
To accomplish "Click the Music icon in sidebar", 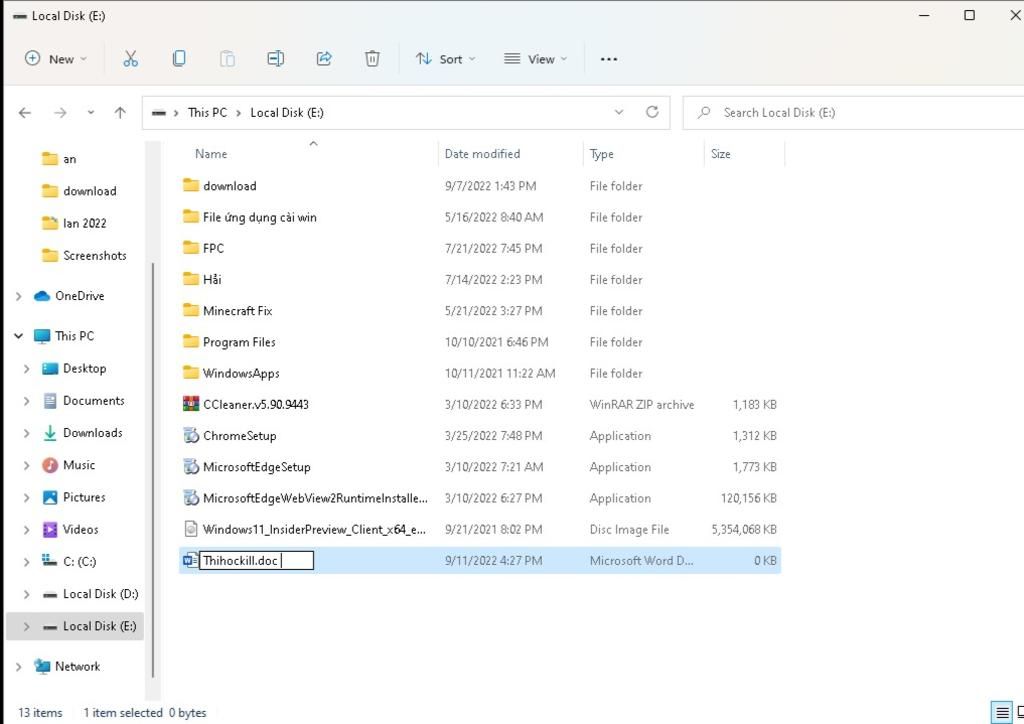I will pyautogui.click(x=50, y=465).
